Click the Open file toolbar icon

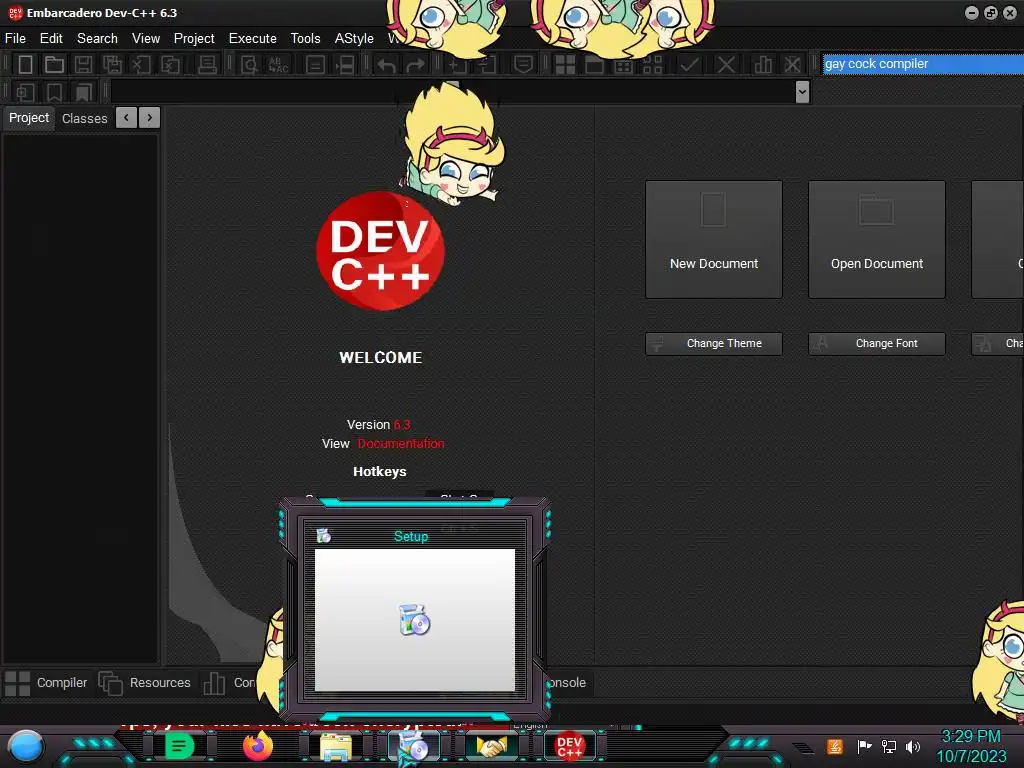pyautogui.click(x=54, y=64)
